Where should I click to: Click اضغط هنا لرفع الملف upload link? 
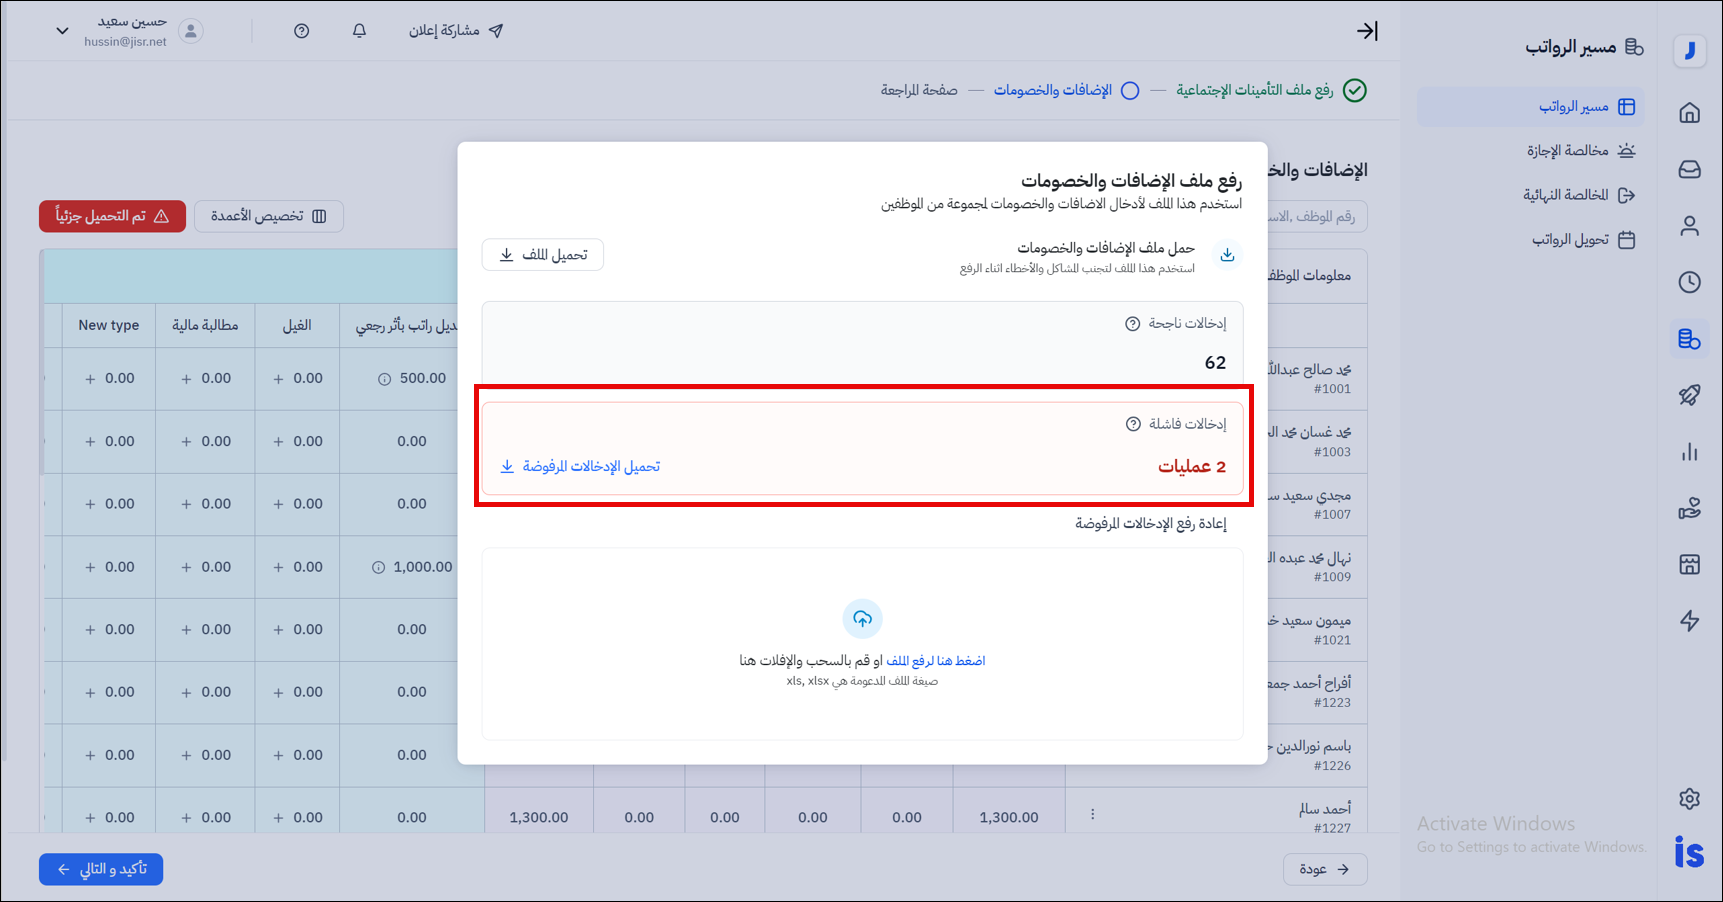935,661
